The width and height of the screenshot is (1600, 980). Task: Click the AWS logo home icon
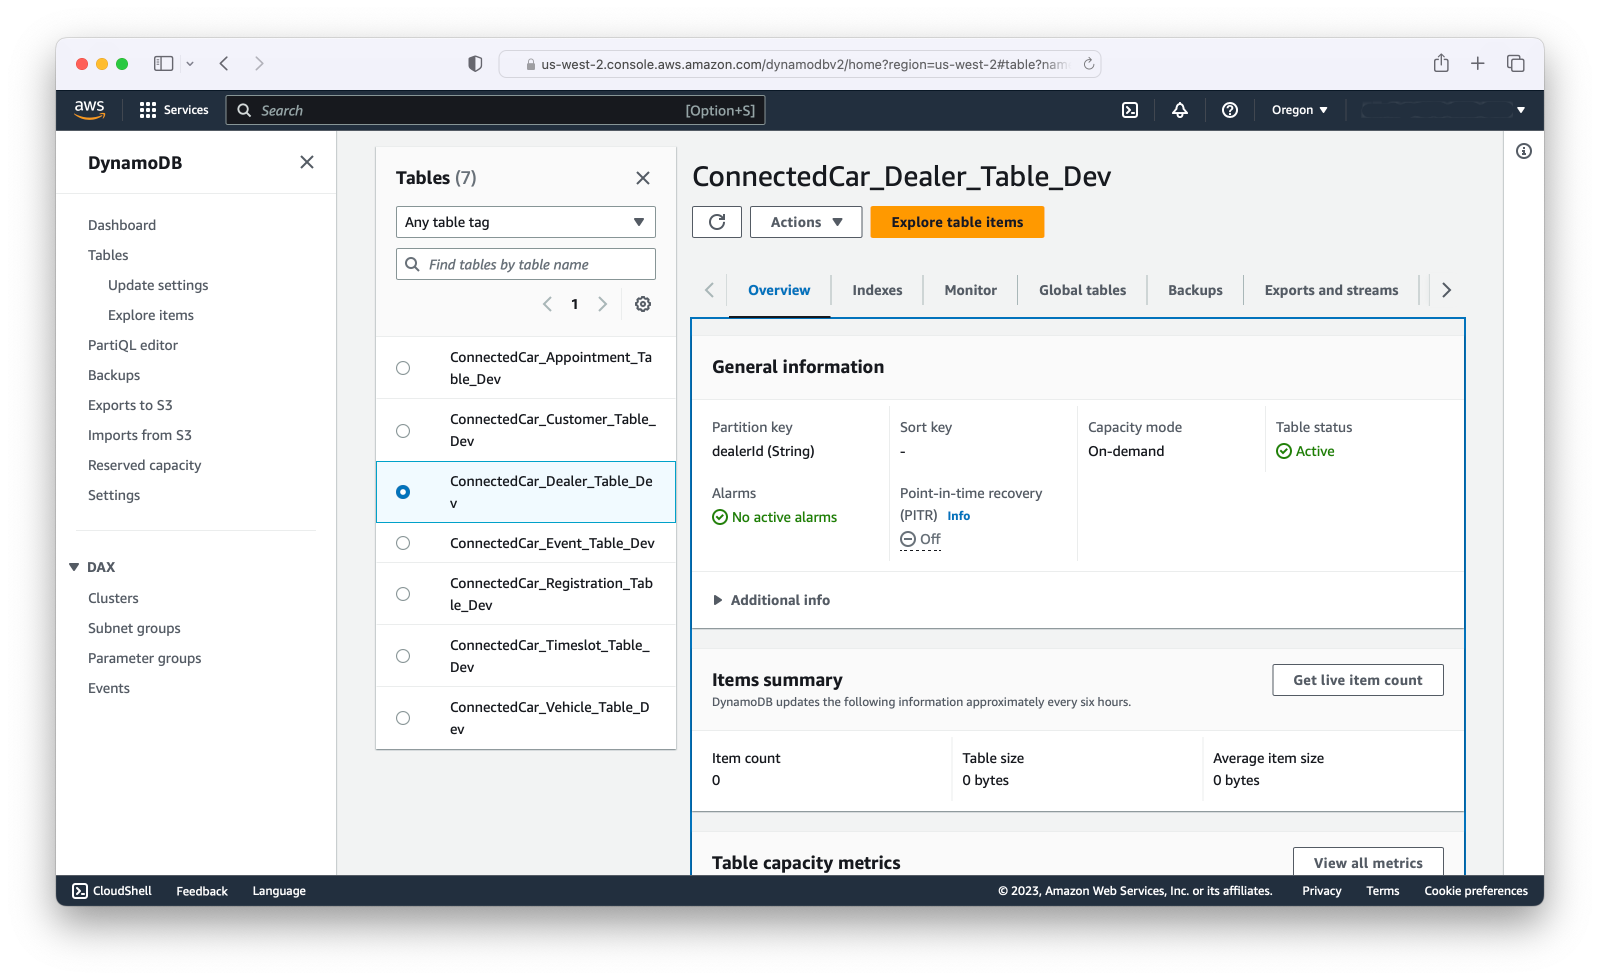(89, 110)
